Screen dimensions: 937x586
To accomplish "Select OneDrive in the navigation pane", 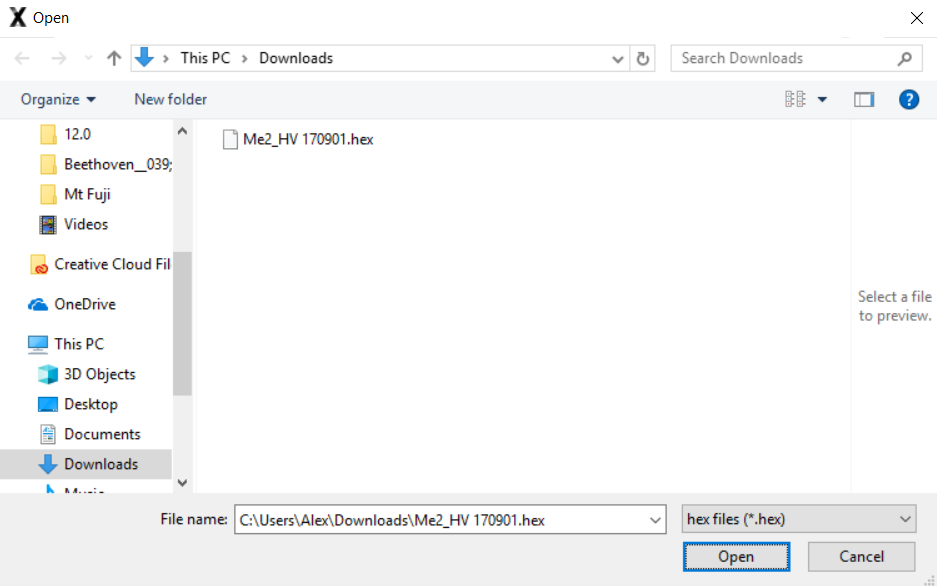I will tap(85, 304).
